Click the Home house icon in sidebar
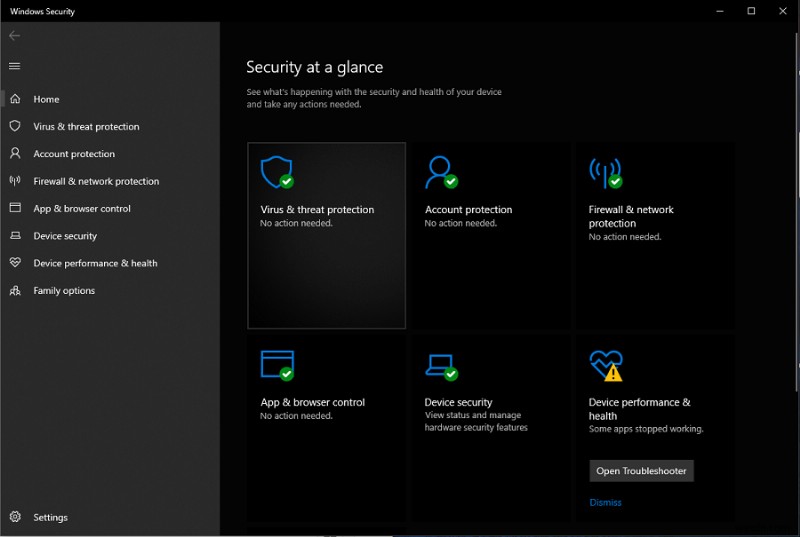Screen dimensions: 800x537 coord(15,98)
